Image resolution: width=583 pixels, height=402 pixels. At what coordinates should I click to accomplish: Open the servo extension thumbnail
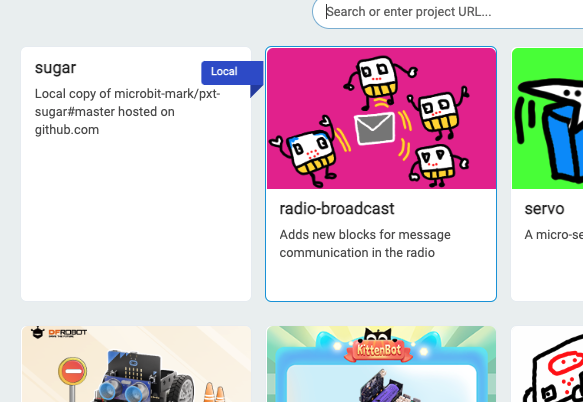click(x=547, y=119)
